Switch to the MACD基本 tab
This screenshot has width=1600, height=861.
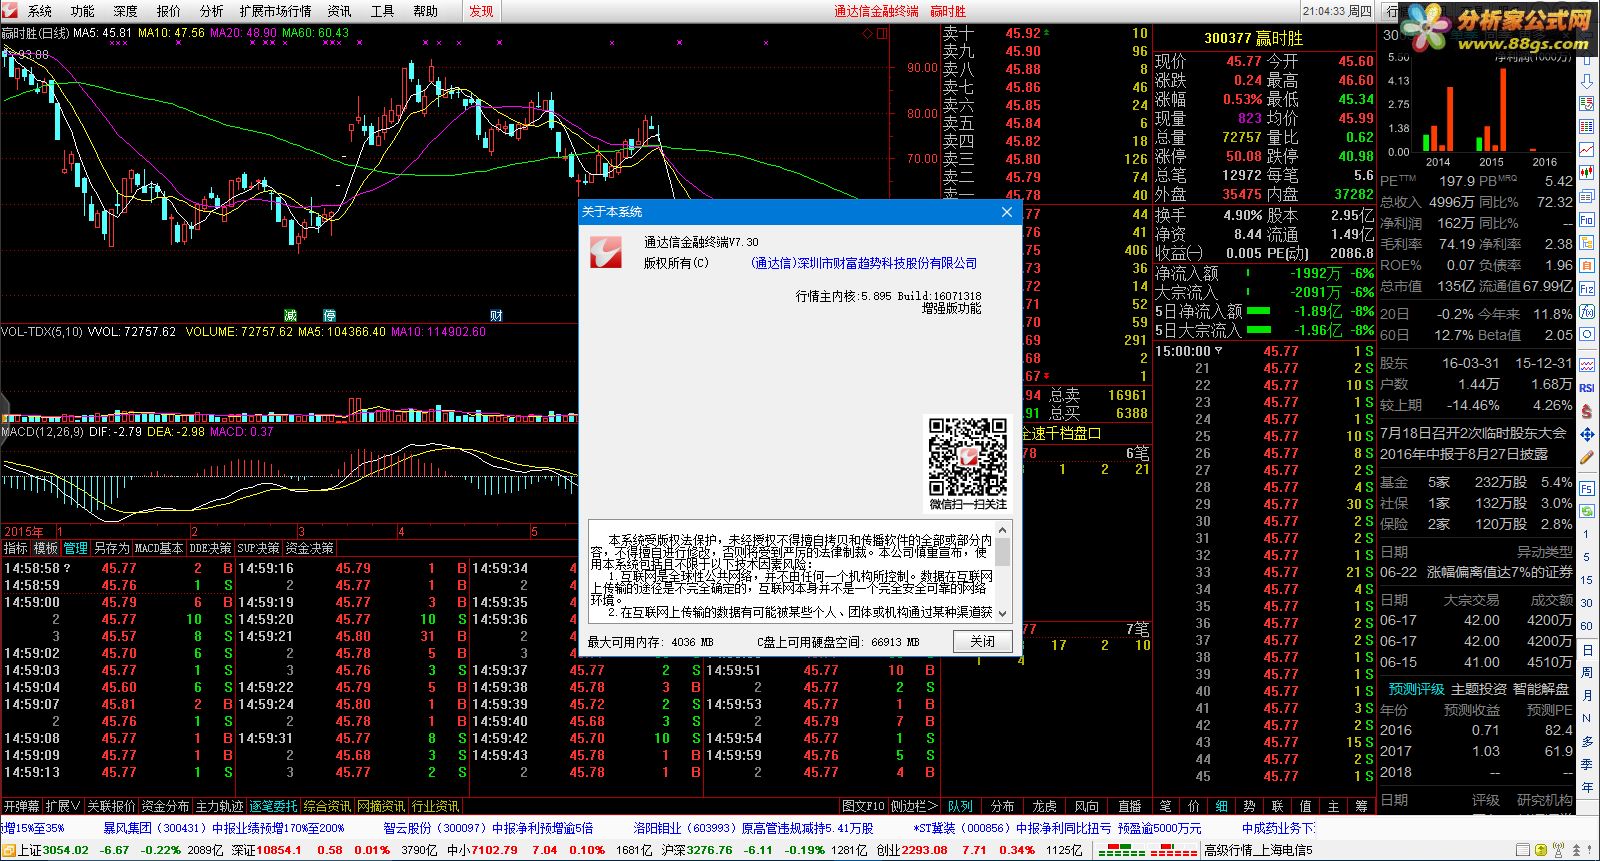click(x=159, y=548)
